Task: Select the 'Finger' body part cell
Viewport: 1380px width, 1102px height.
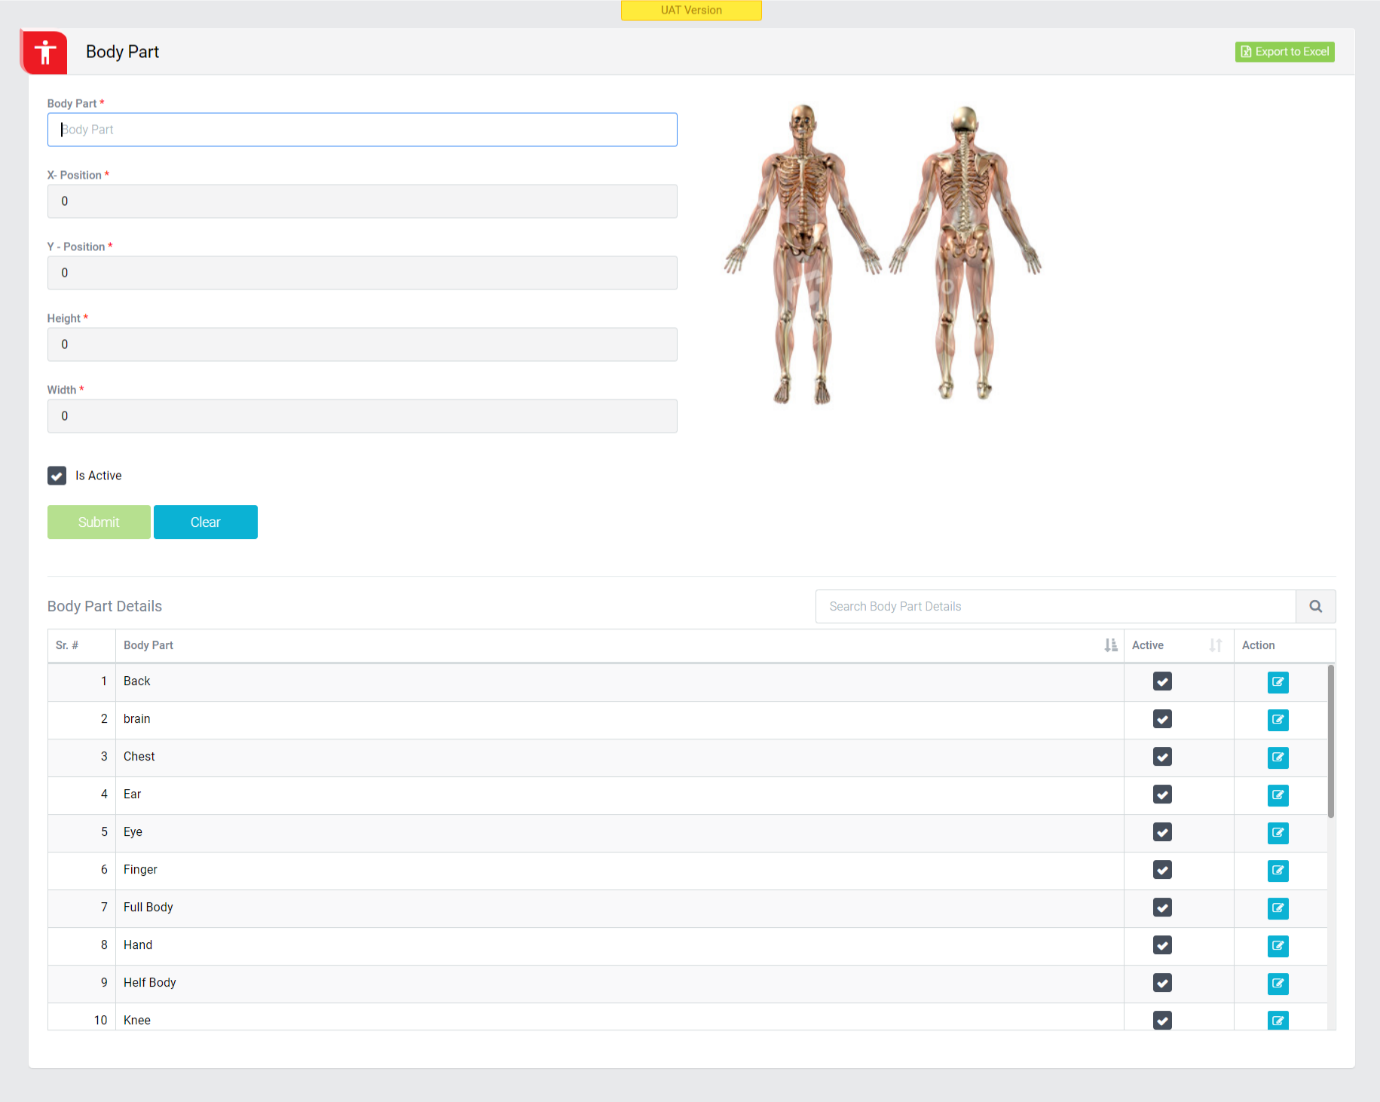Action: pos(619,870)
